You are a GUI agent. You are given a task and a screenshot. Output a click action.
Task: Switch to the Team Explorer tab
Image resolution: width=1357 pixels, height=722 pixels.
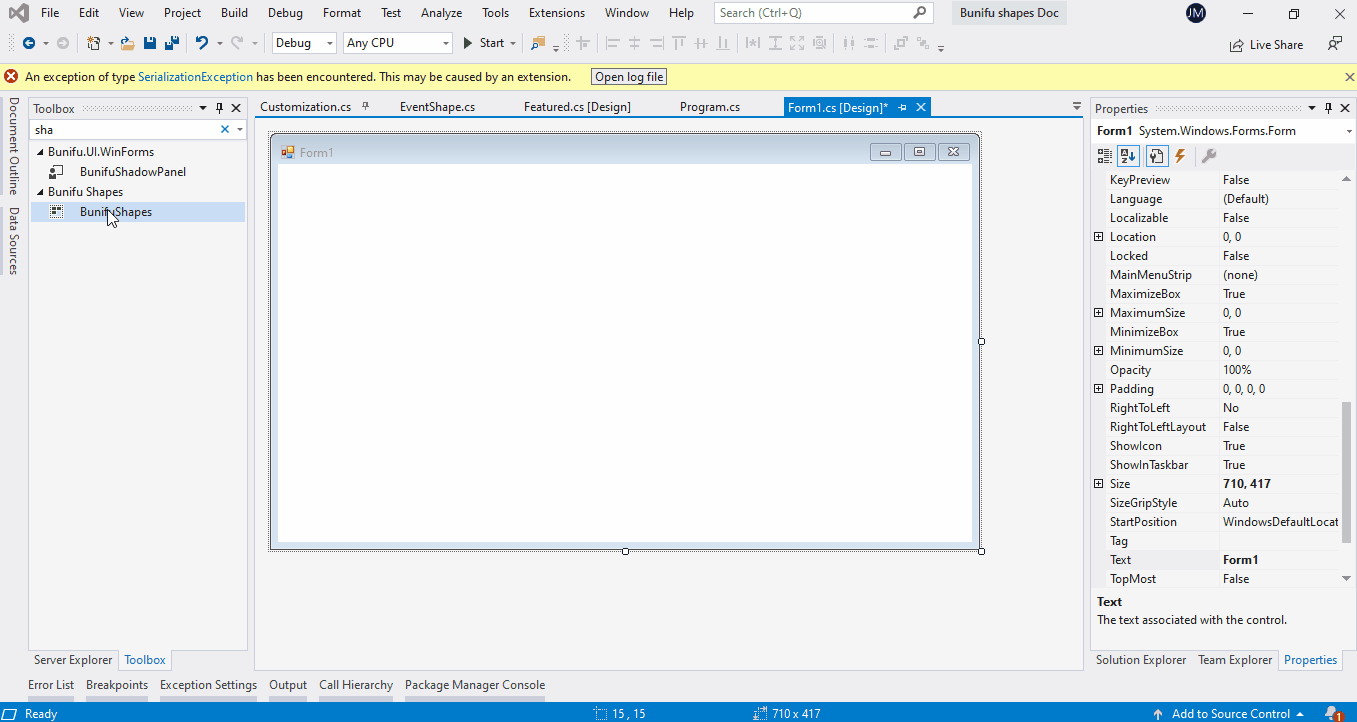pyautogui.click(x=1235, y=660)
